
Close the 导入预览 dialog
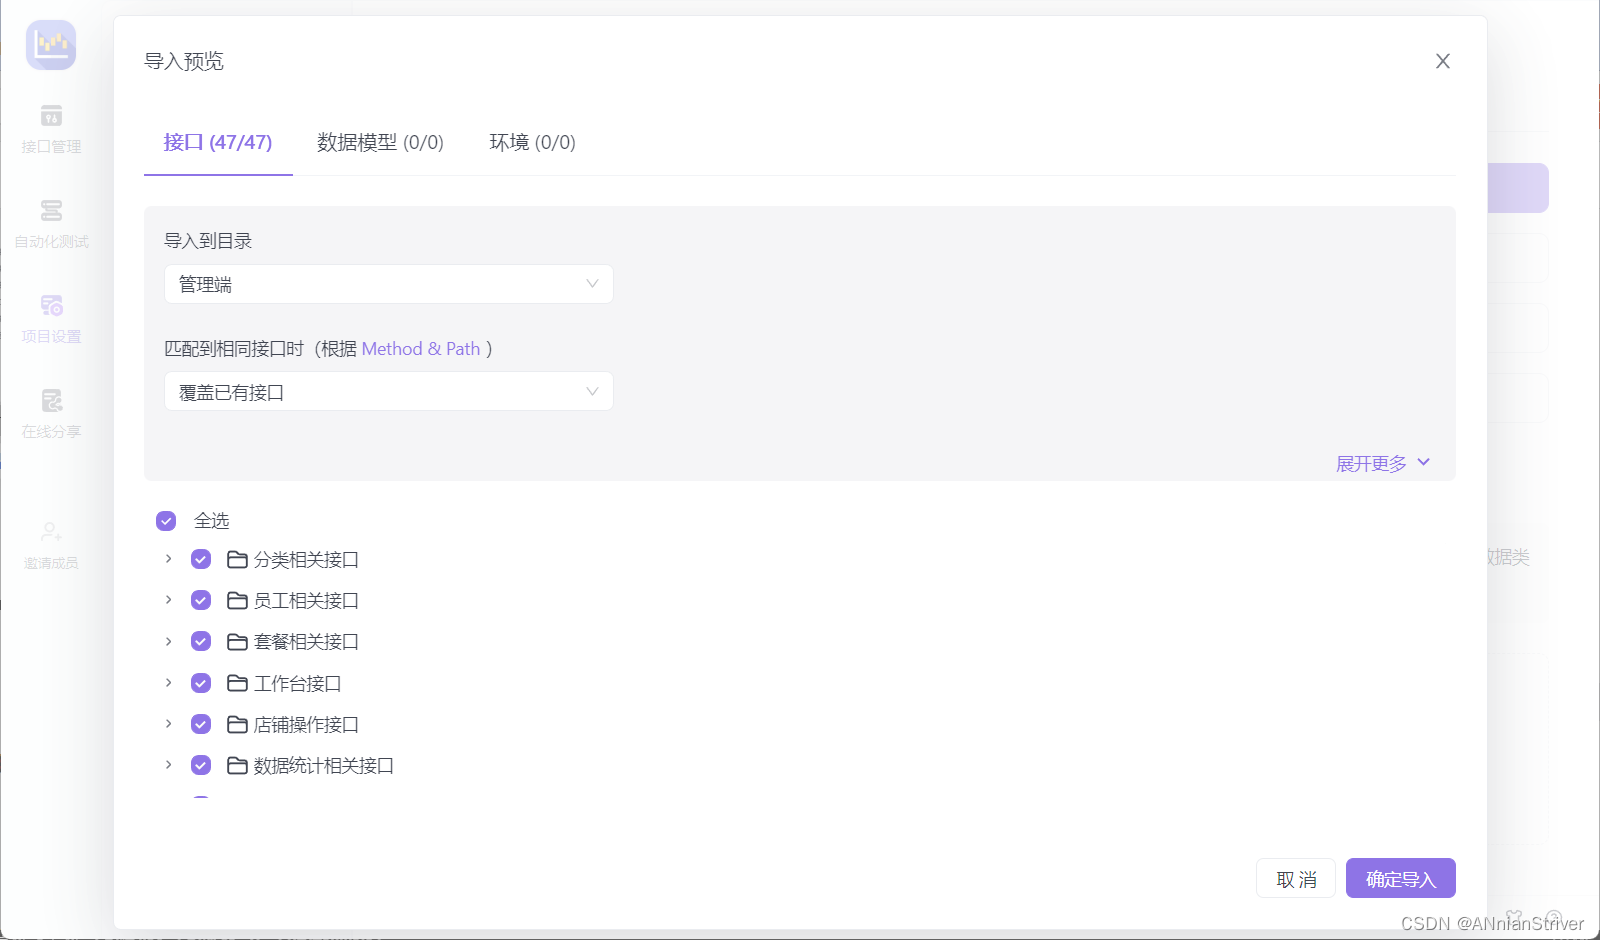(1443, 61)
